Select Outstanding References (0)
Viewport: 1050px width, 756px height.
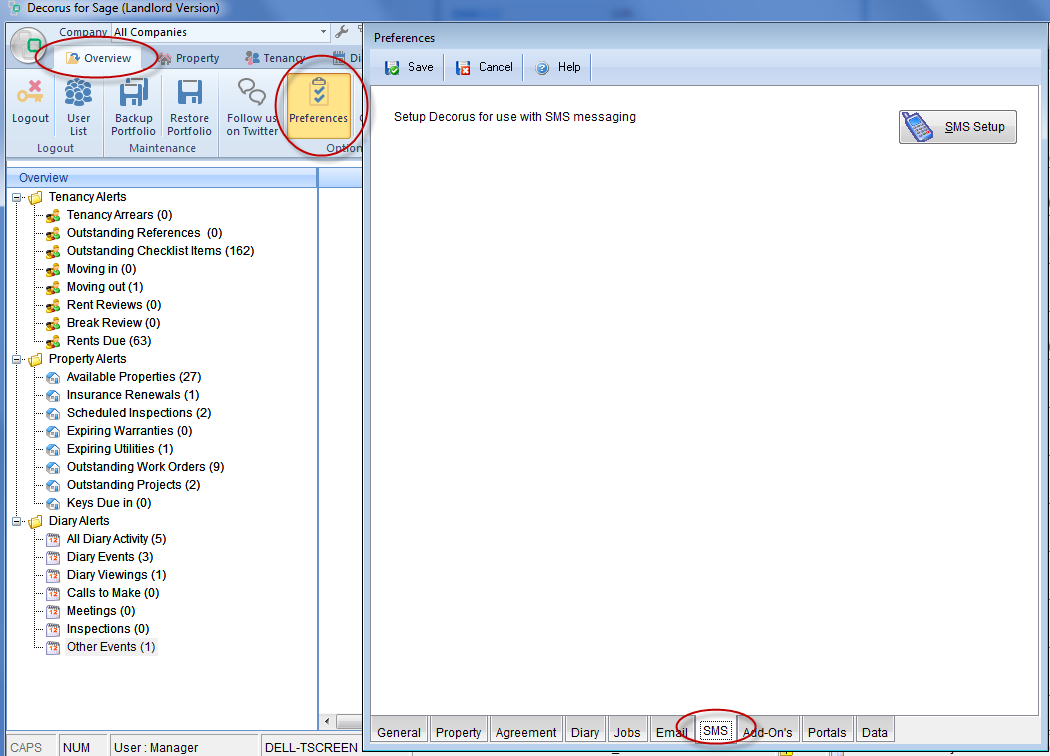tap(145, 233)
